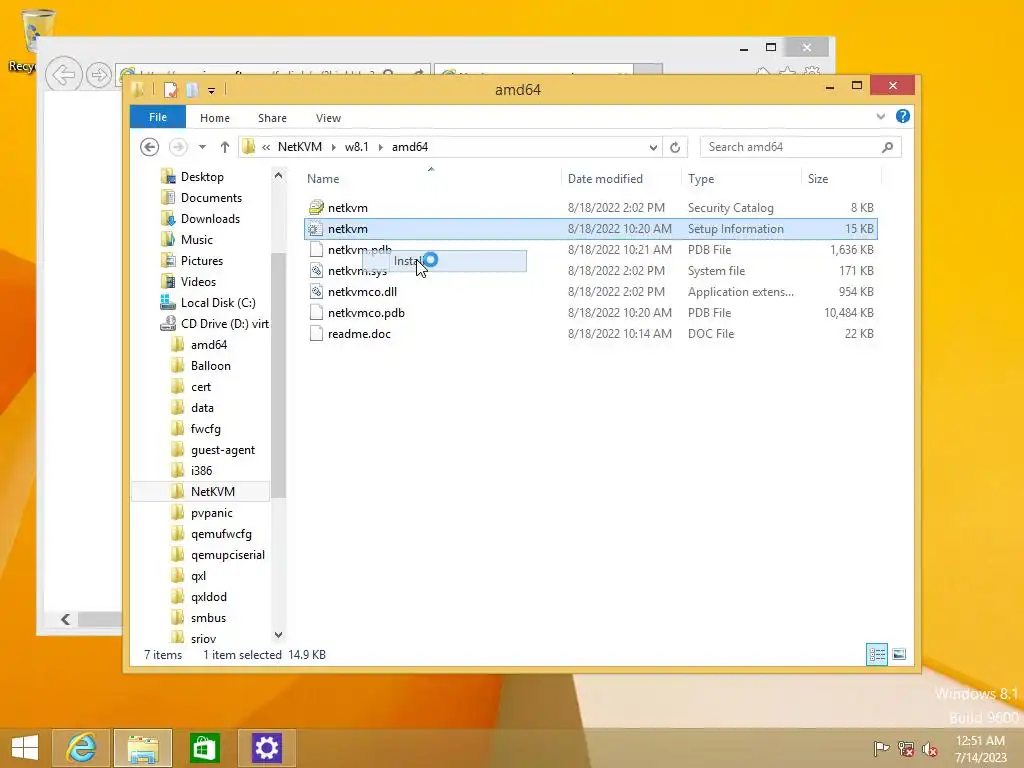Viewport: 1024px width, 768px height.
Task: Go up one folder level
Action: (x=225, y=147)
